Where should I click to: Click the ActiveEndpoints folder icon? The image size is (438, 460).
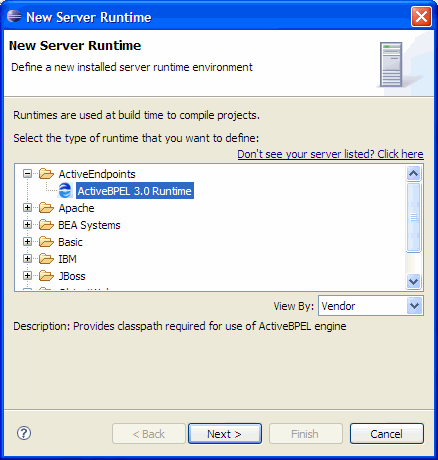(46, 174)
